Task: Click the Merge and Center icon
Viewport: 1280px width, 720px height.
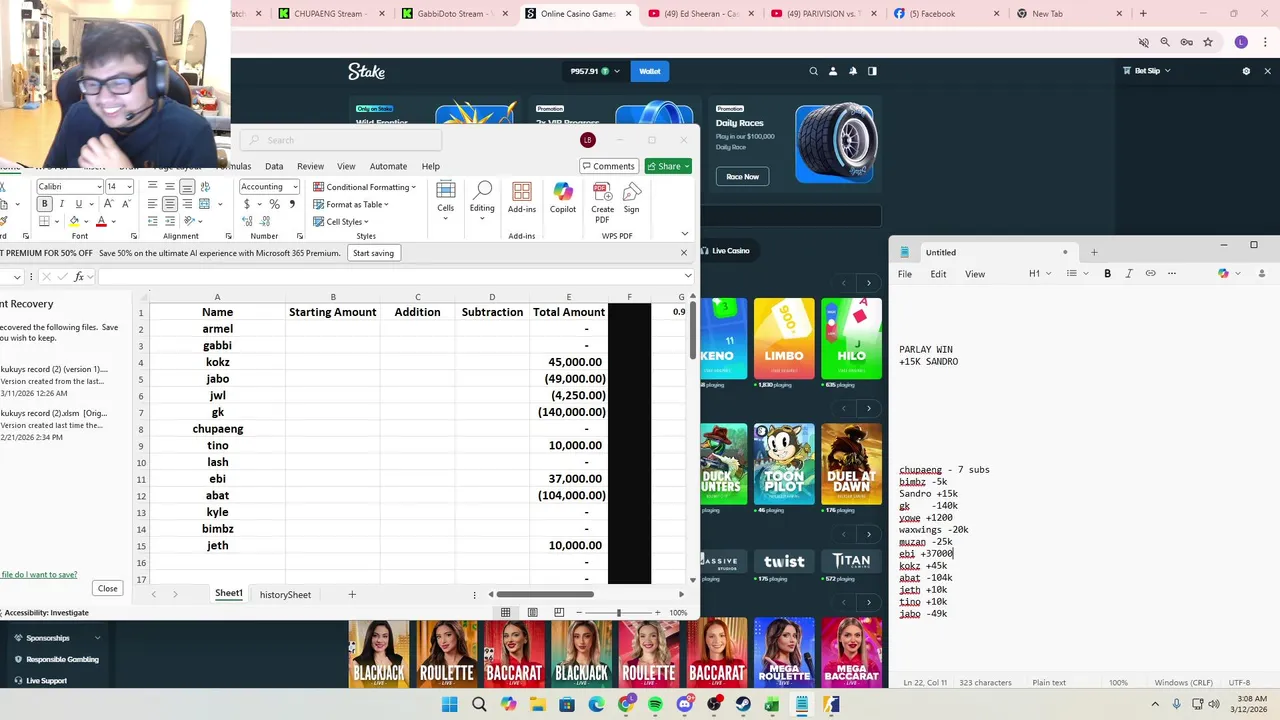Action: 204,204
